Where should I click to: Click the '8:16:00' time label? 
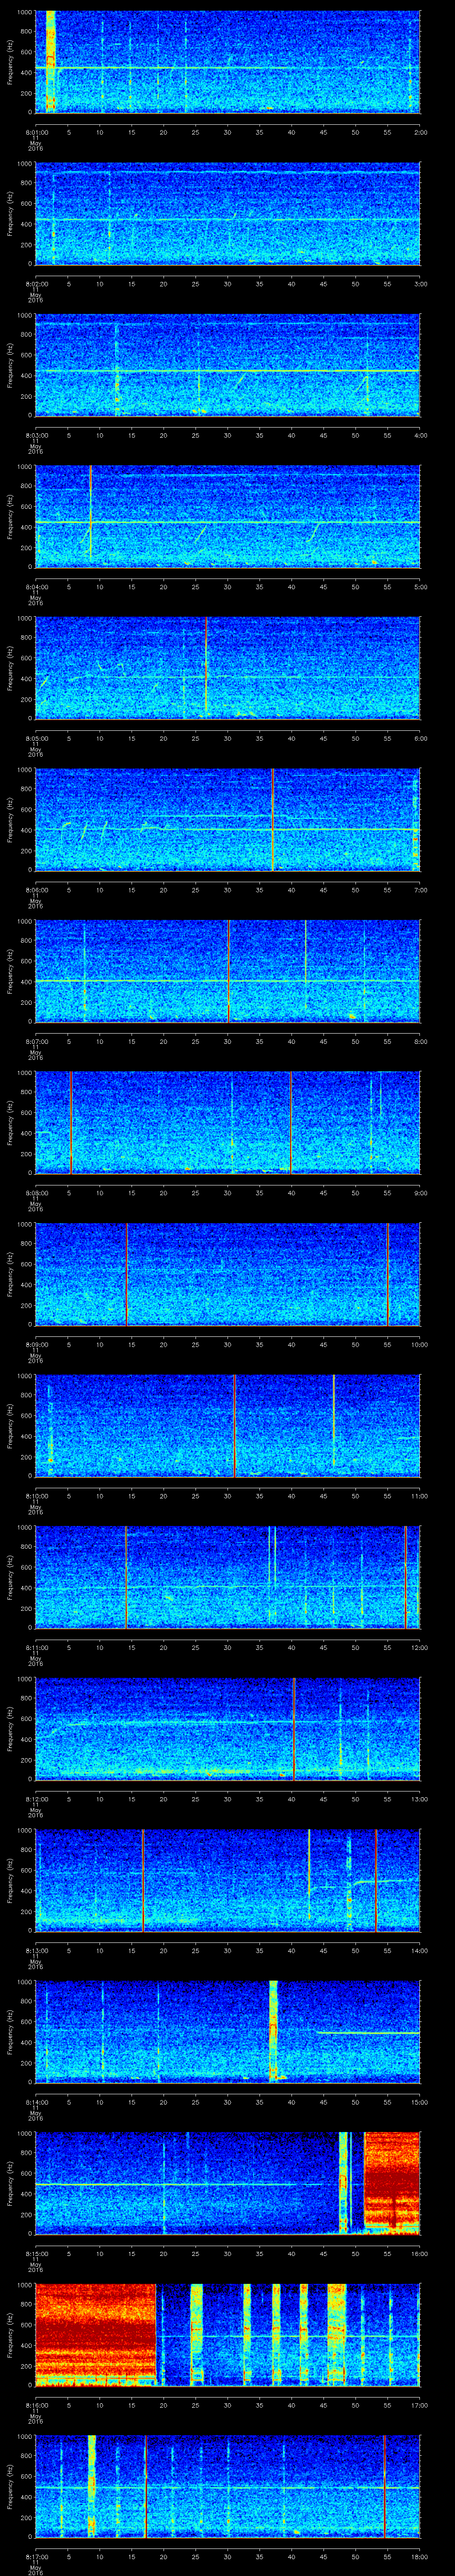(x=36, y=2405)
